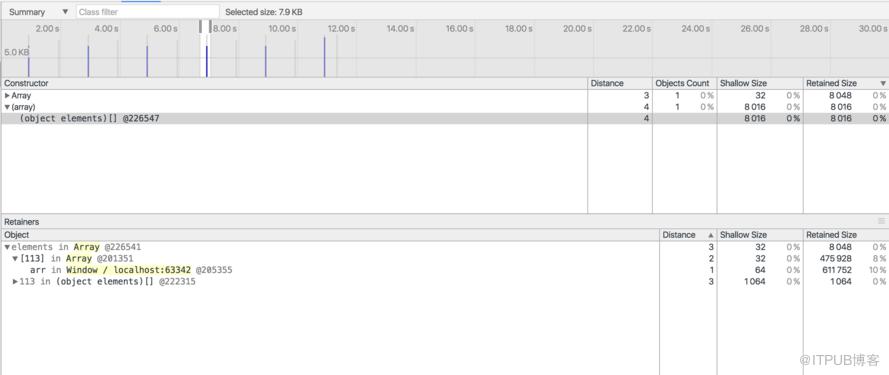Expand 113 in (object elements)[] @222315 row

point(15,281)
